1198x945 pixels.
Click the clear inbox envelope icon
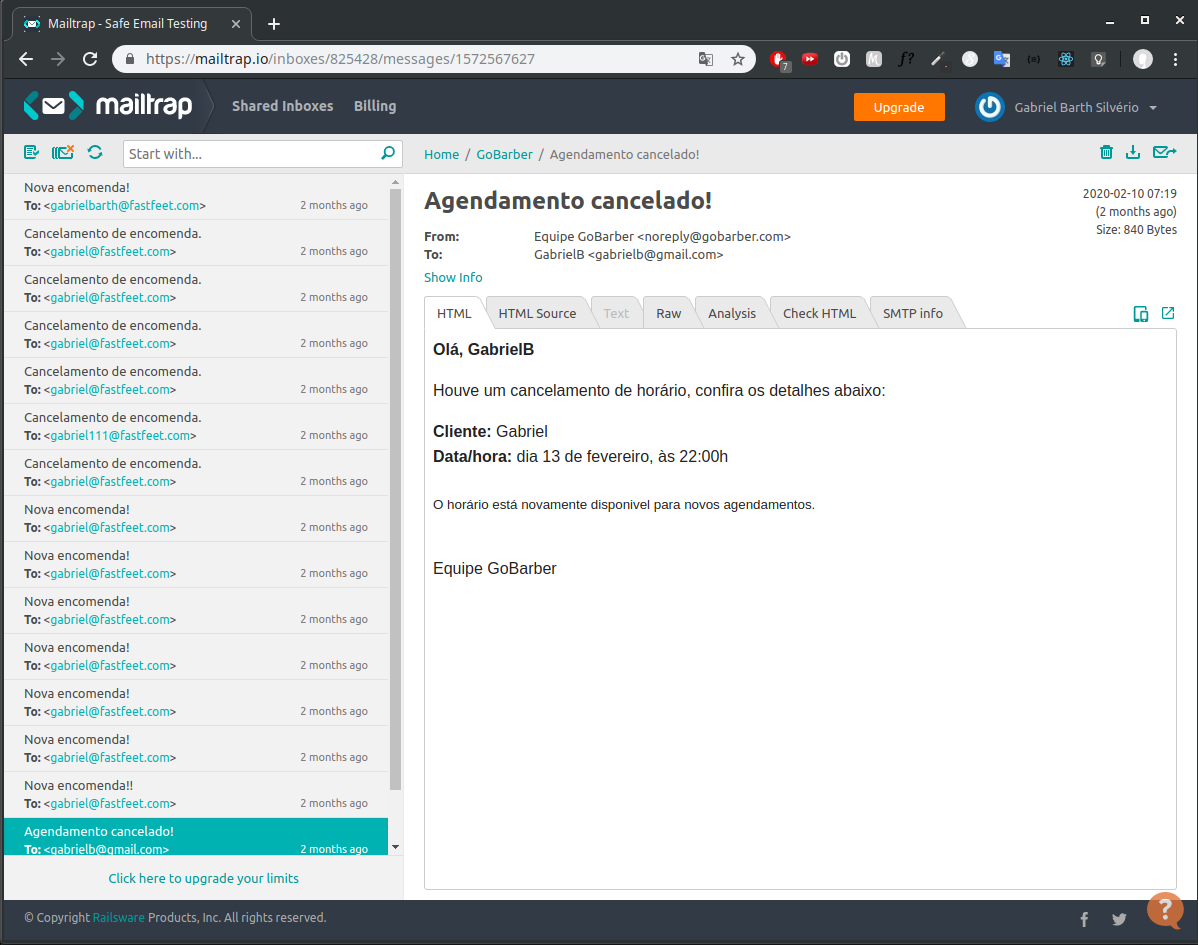63,152
